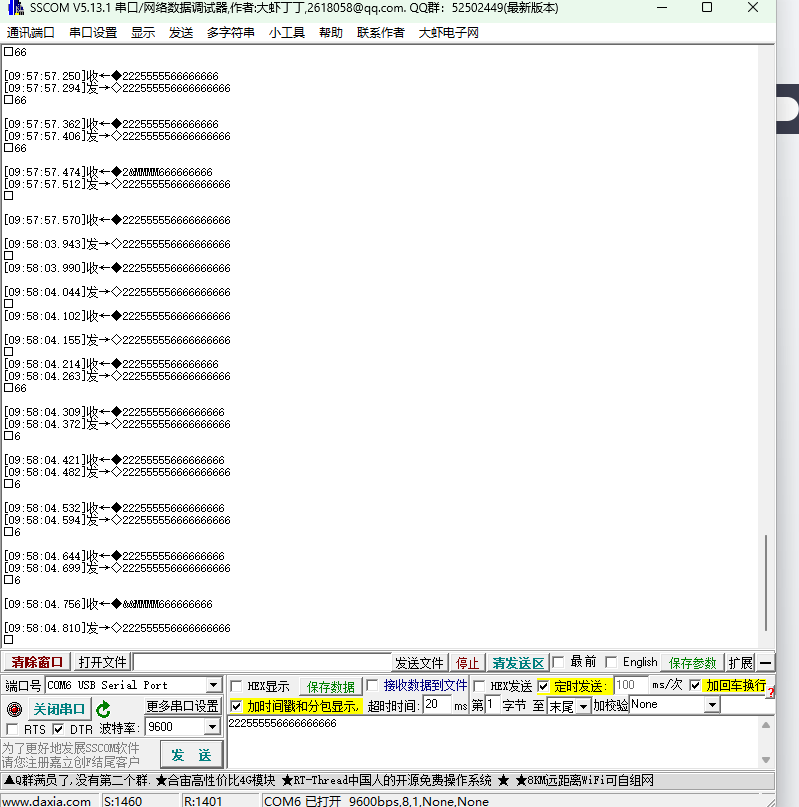Disable 定时发送 checkbox

[x=543, y=686]
